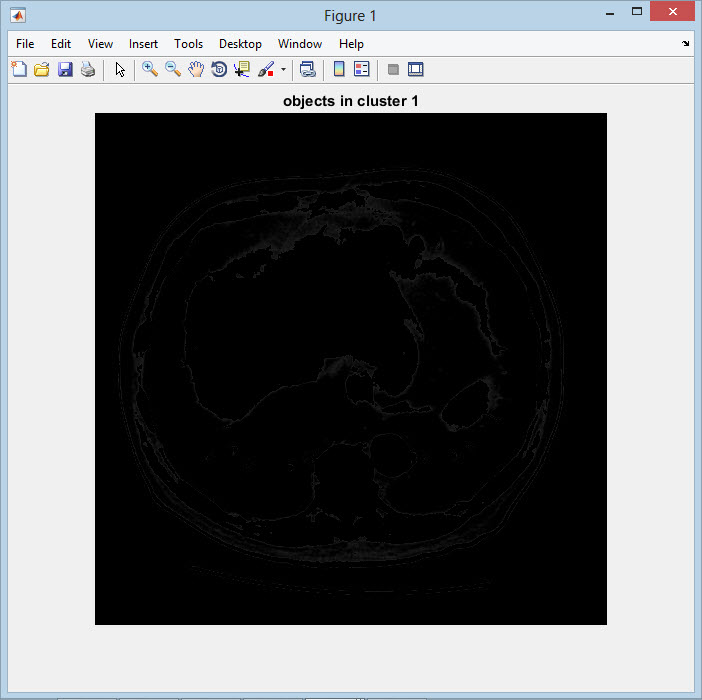Open the Desktop menu
This screenshot has height=700, width=702.
[x=240, y=44]
